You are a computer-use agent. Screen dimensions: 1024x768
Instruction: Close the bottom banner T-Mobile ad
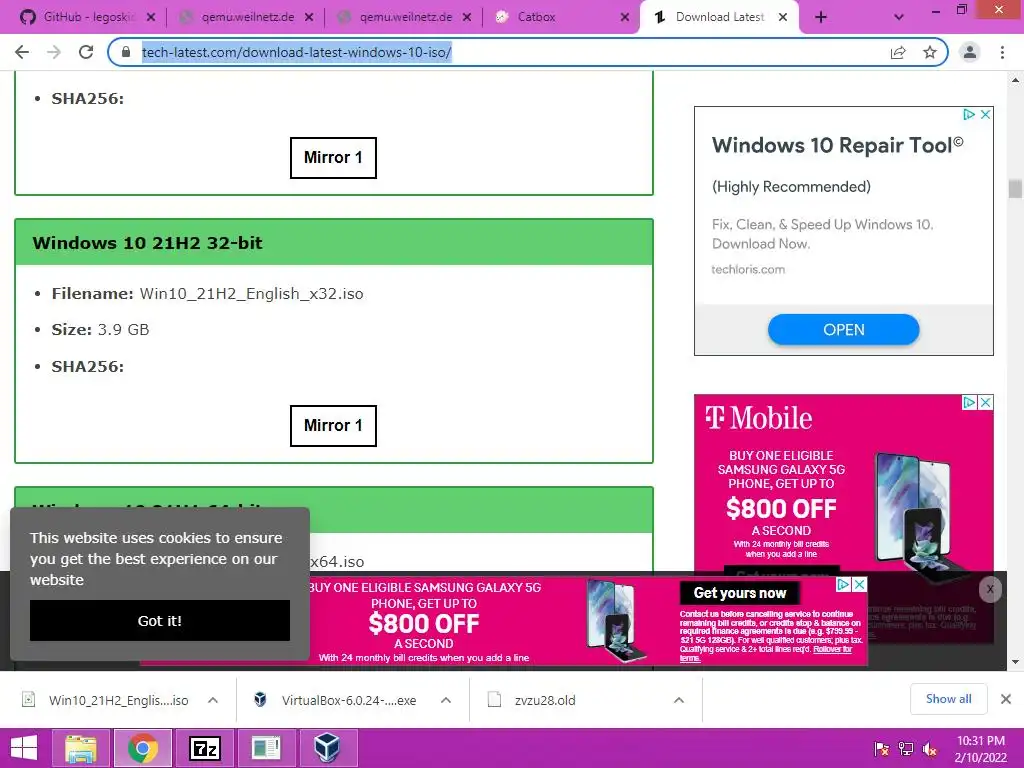pos(860,584)
